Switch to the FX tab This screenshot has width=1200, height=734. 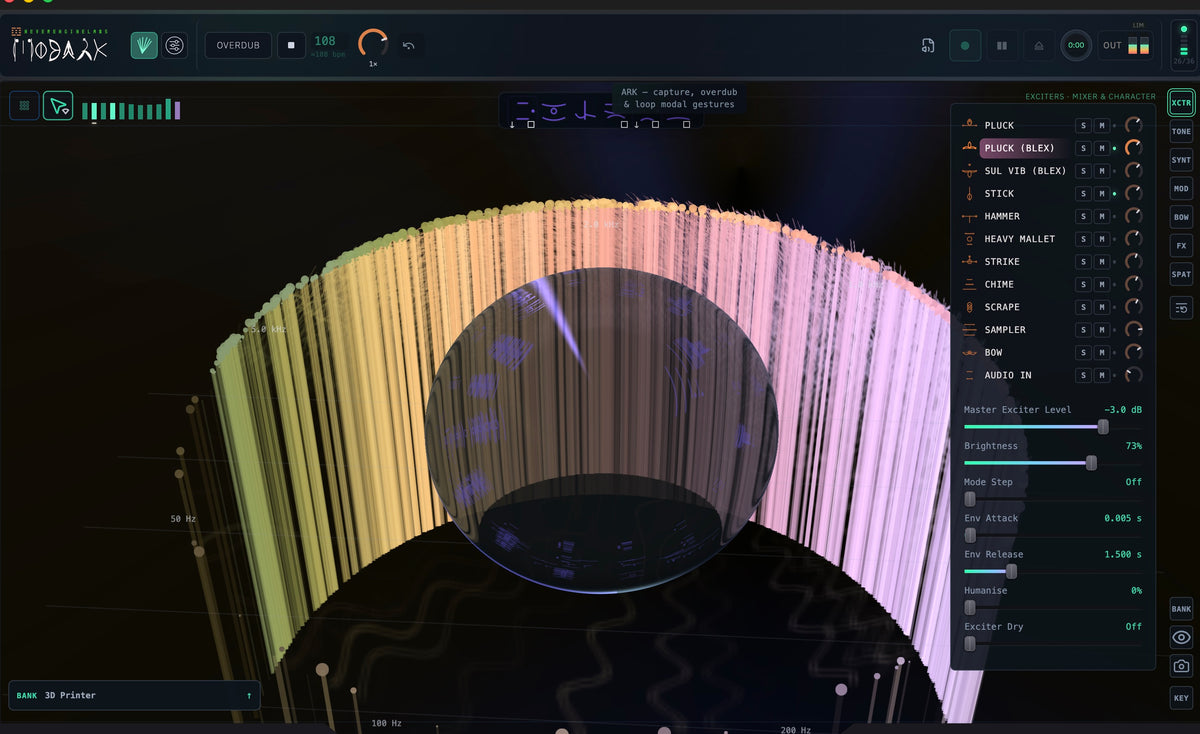(x=1181, y=245)
